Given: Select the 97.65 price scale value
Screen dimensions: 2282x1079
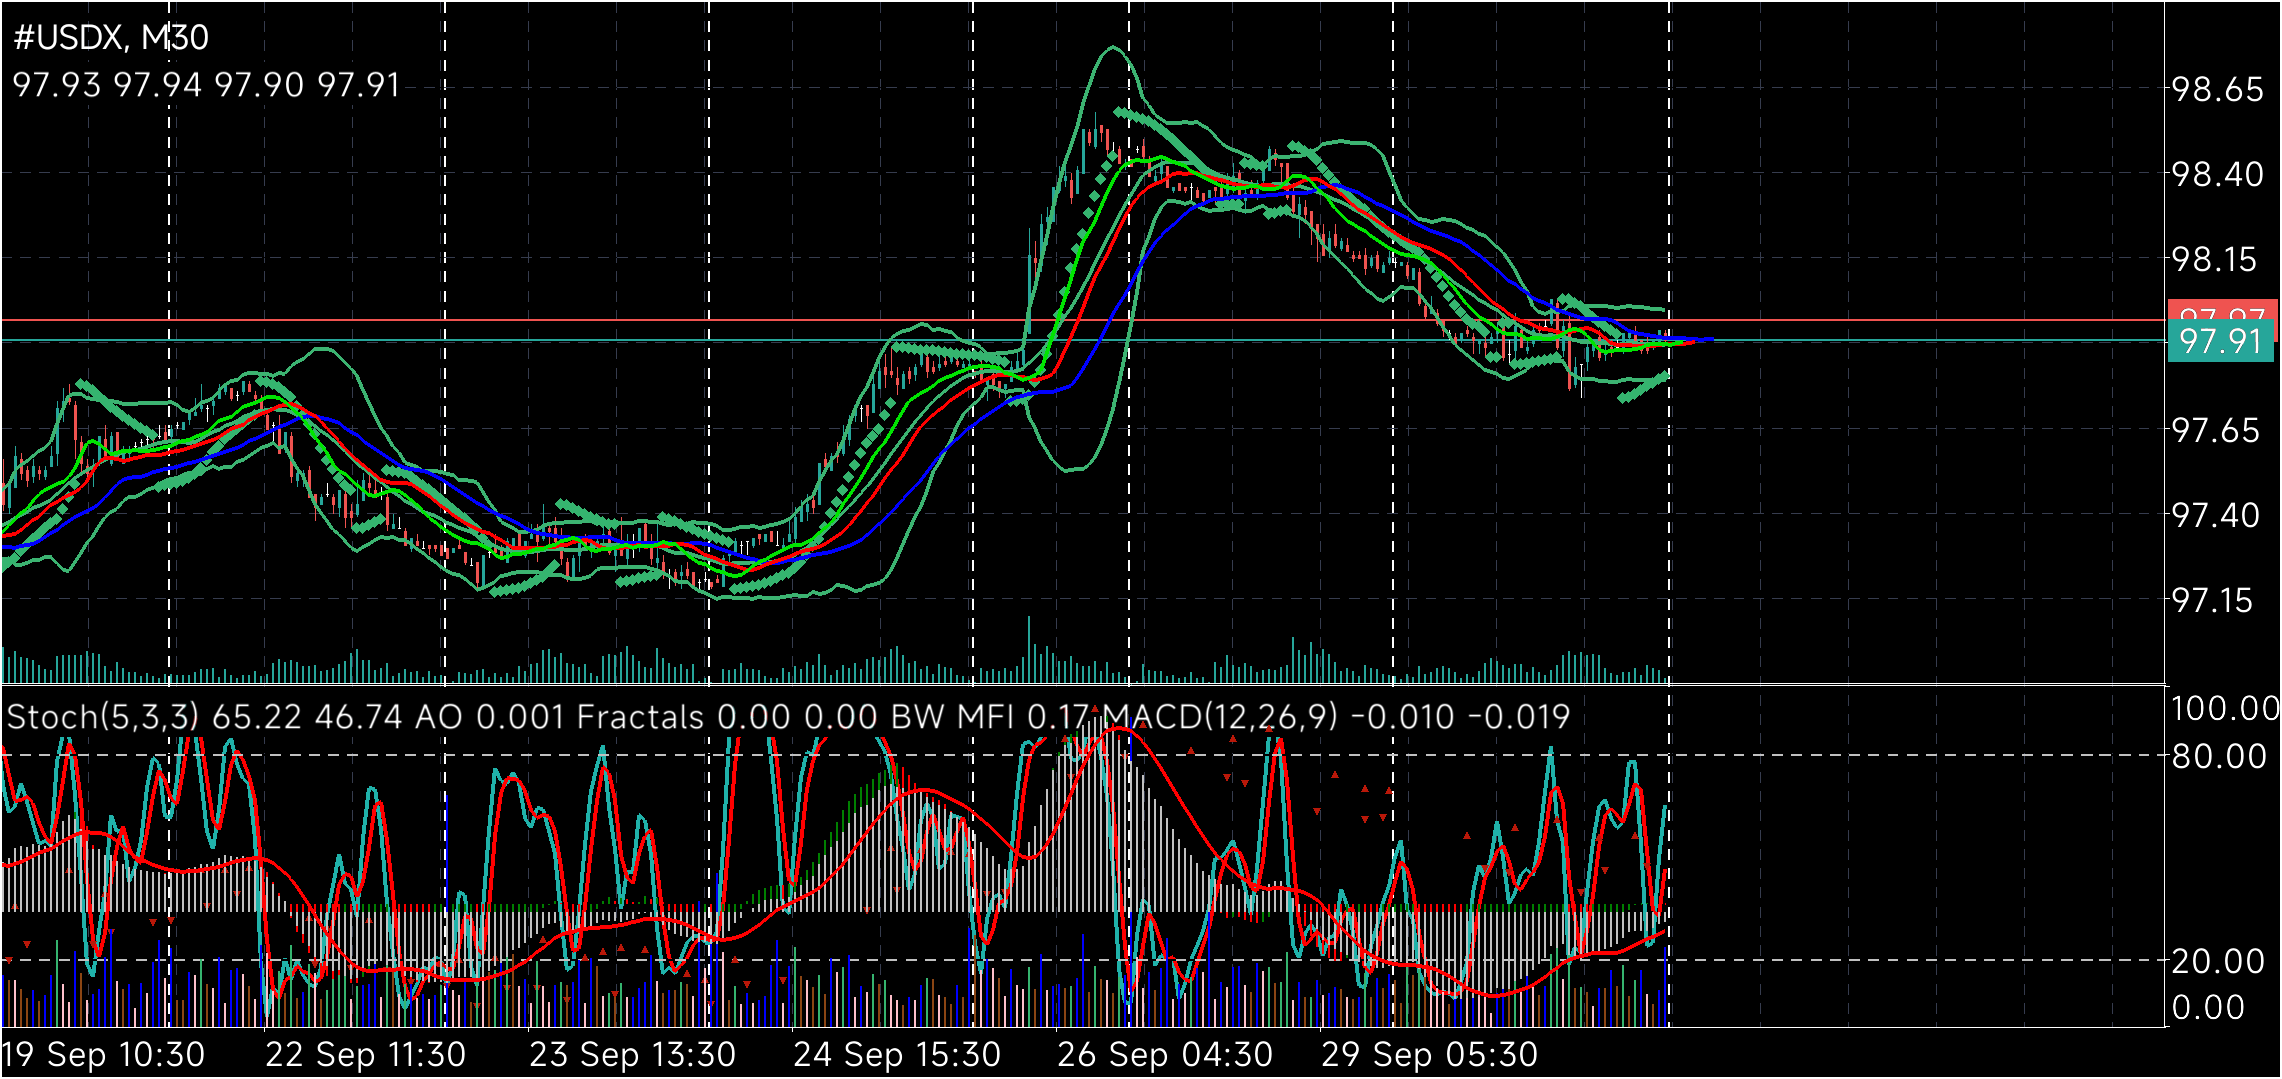Looking at the screenshot, I should [2217, 430].
